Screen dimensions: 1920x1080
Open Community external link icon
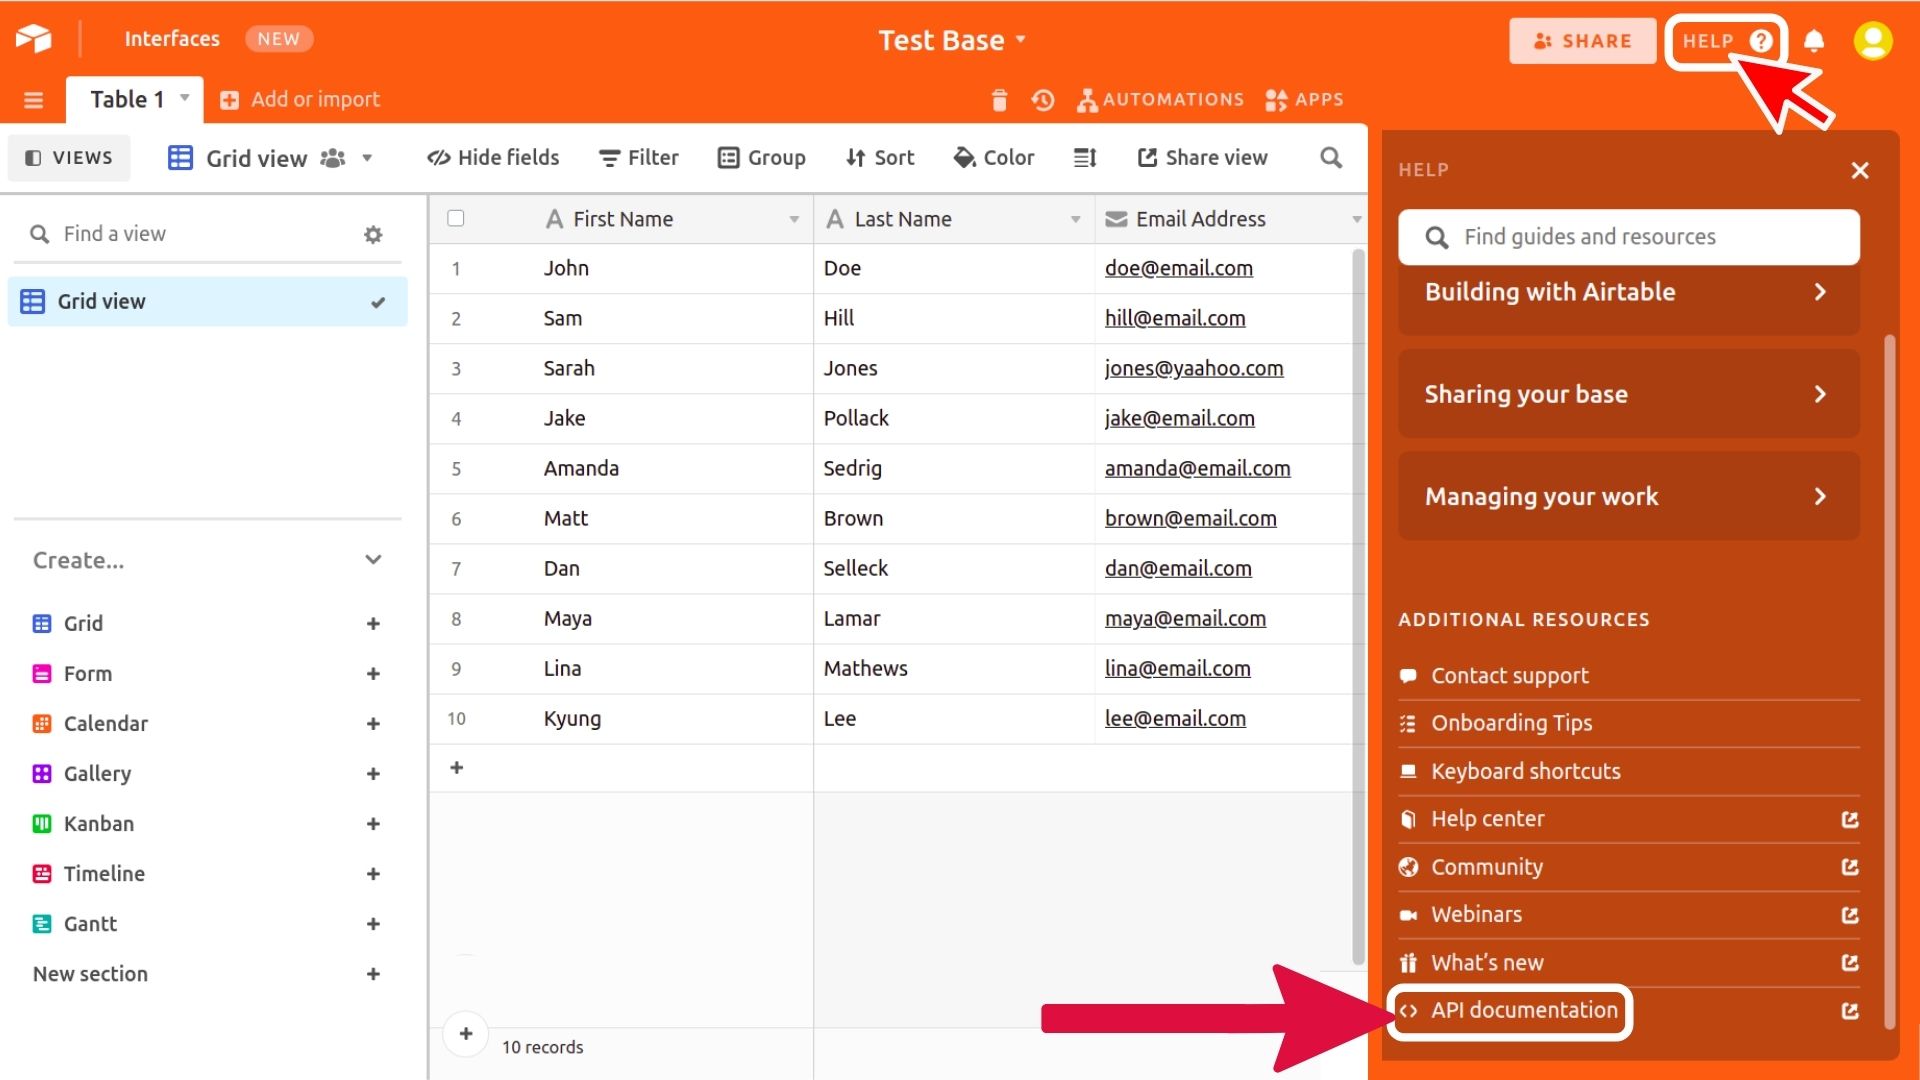[1850, 868]
